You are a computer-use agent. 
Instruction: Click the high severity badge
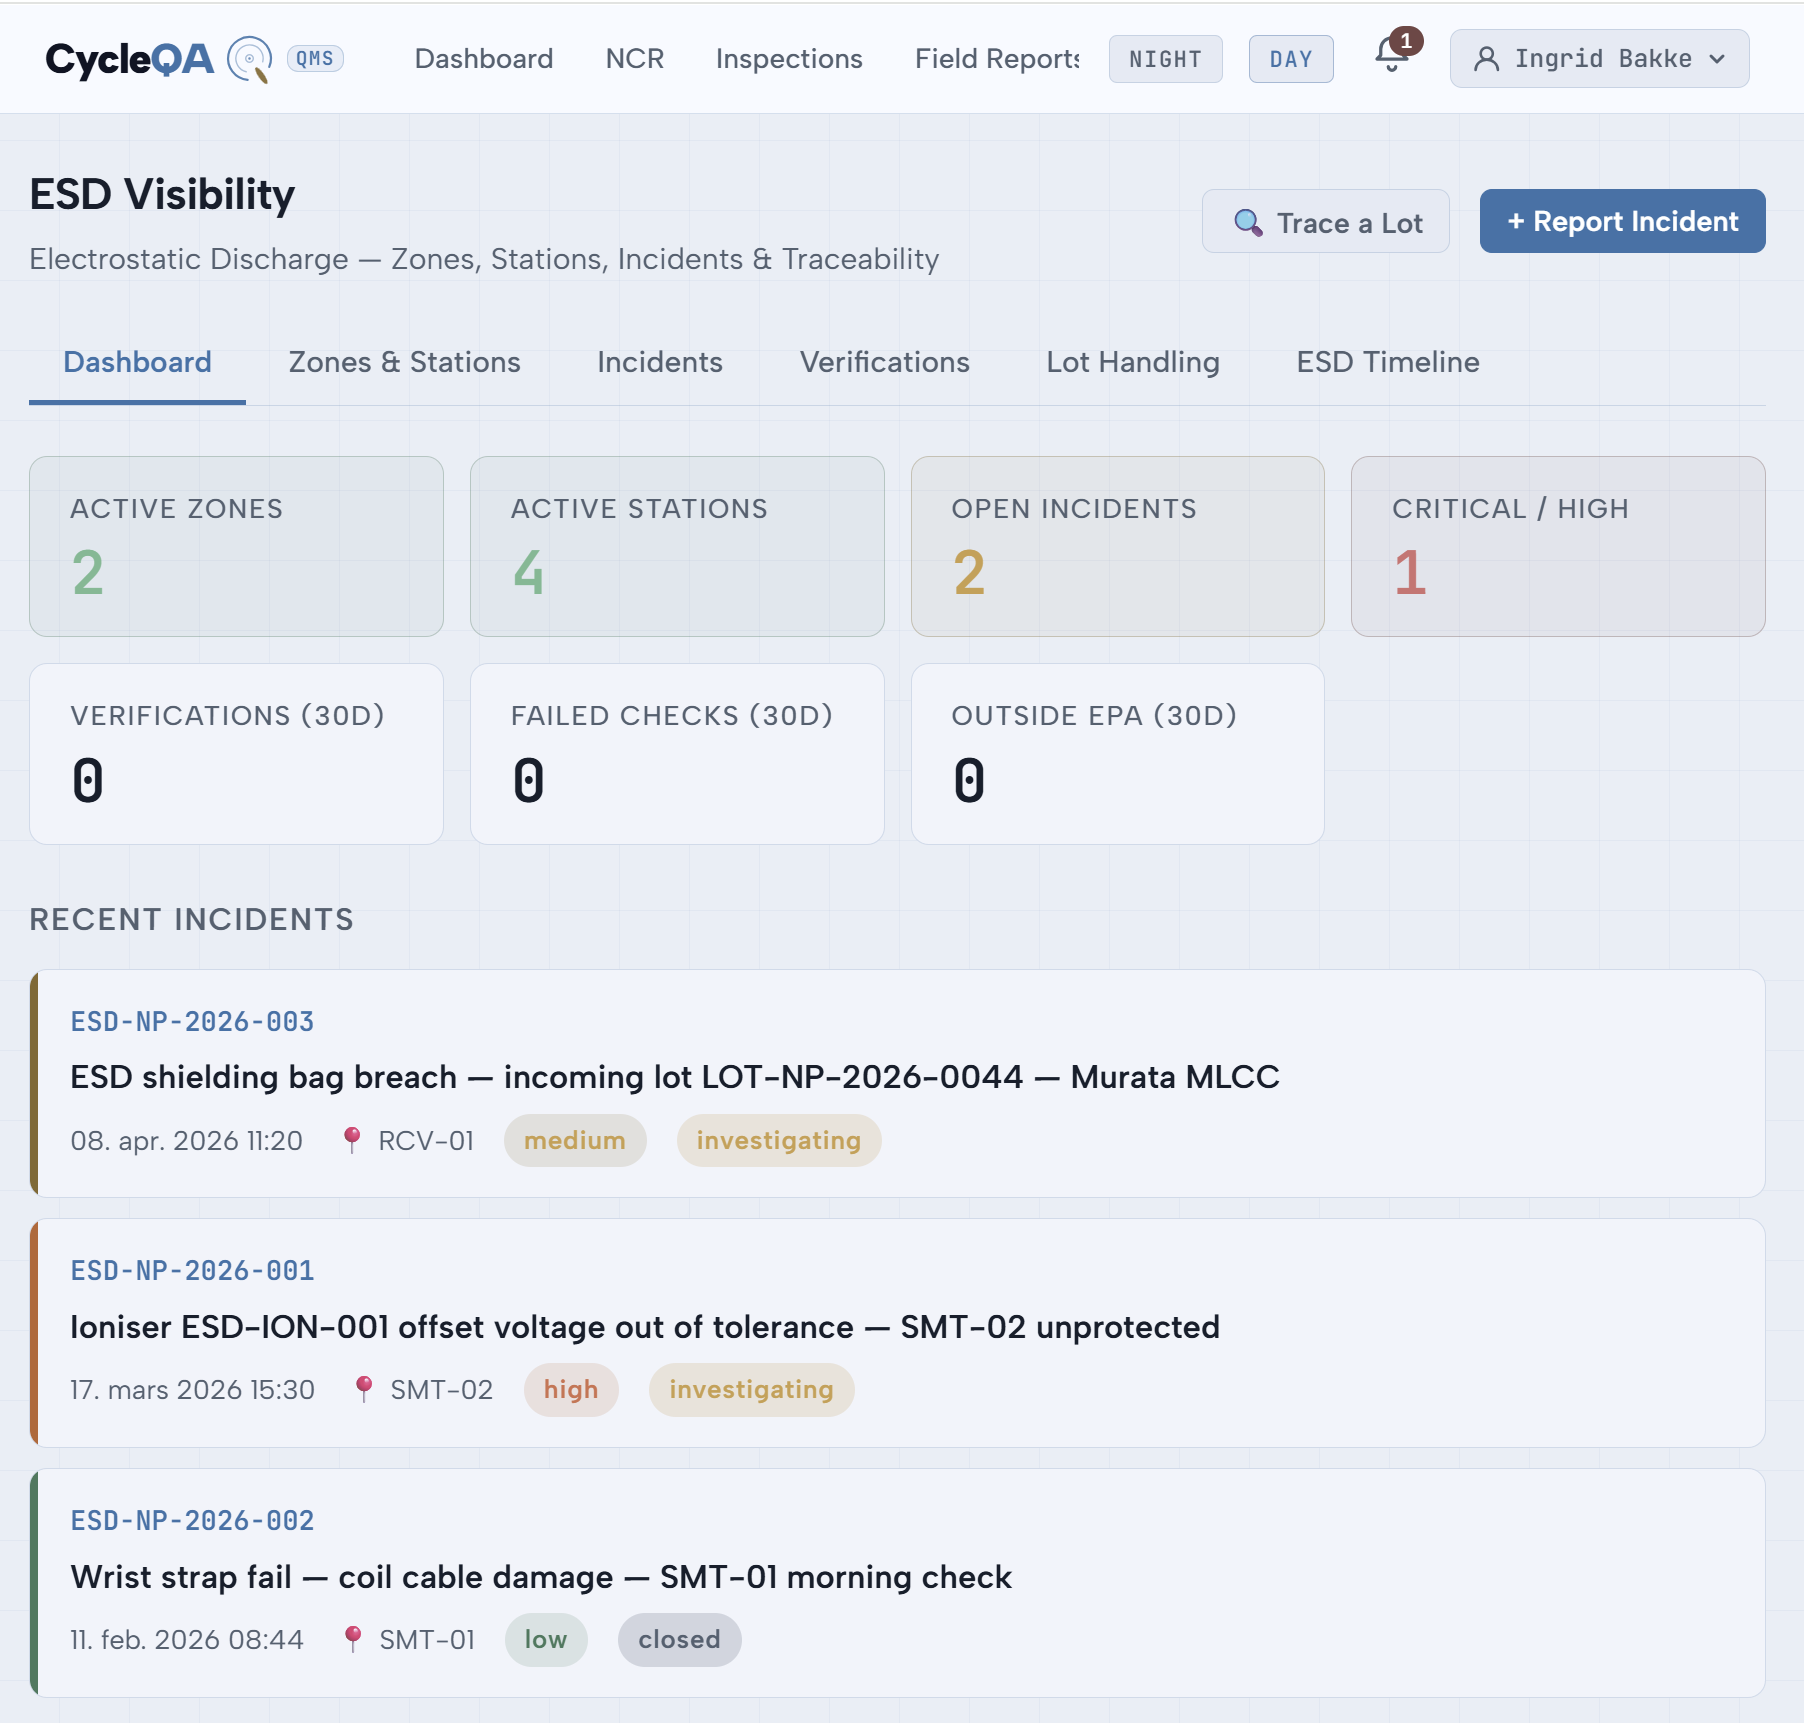[x=571, y=1389]
